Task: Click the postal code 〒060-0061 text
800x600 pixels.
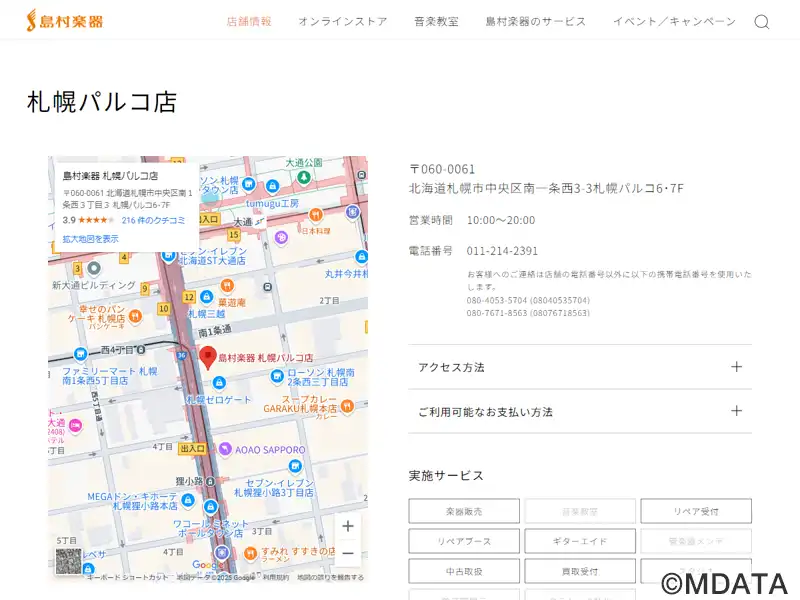Action: [x=442, y=169]
